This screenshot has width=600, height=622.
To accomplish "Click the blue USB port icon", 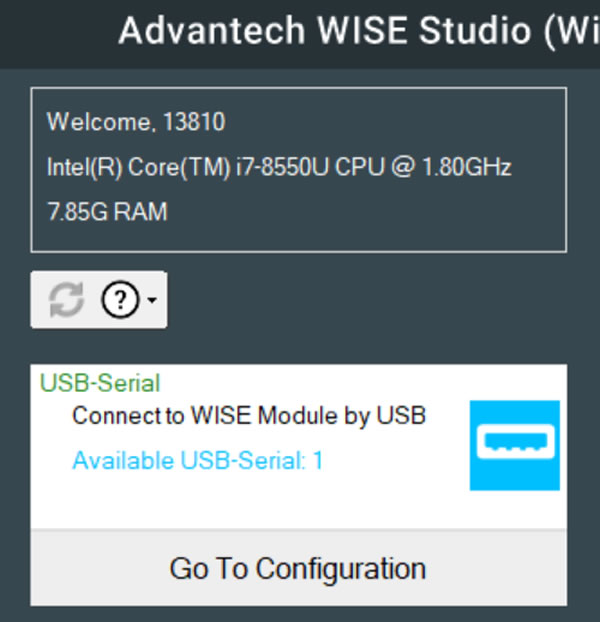I will [514, 445].
